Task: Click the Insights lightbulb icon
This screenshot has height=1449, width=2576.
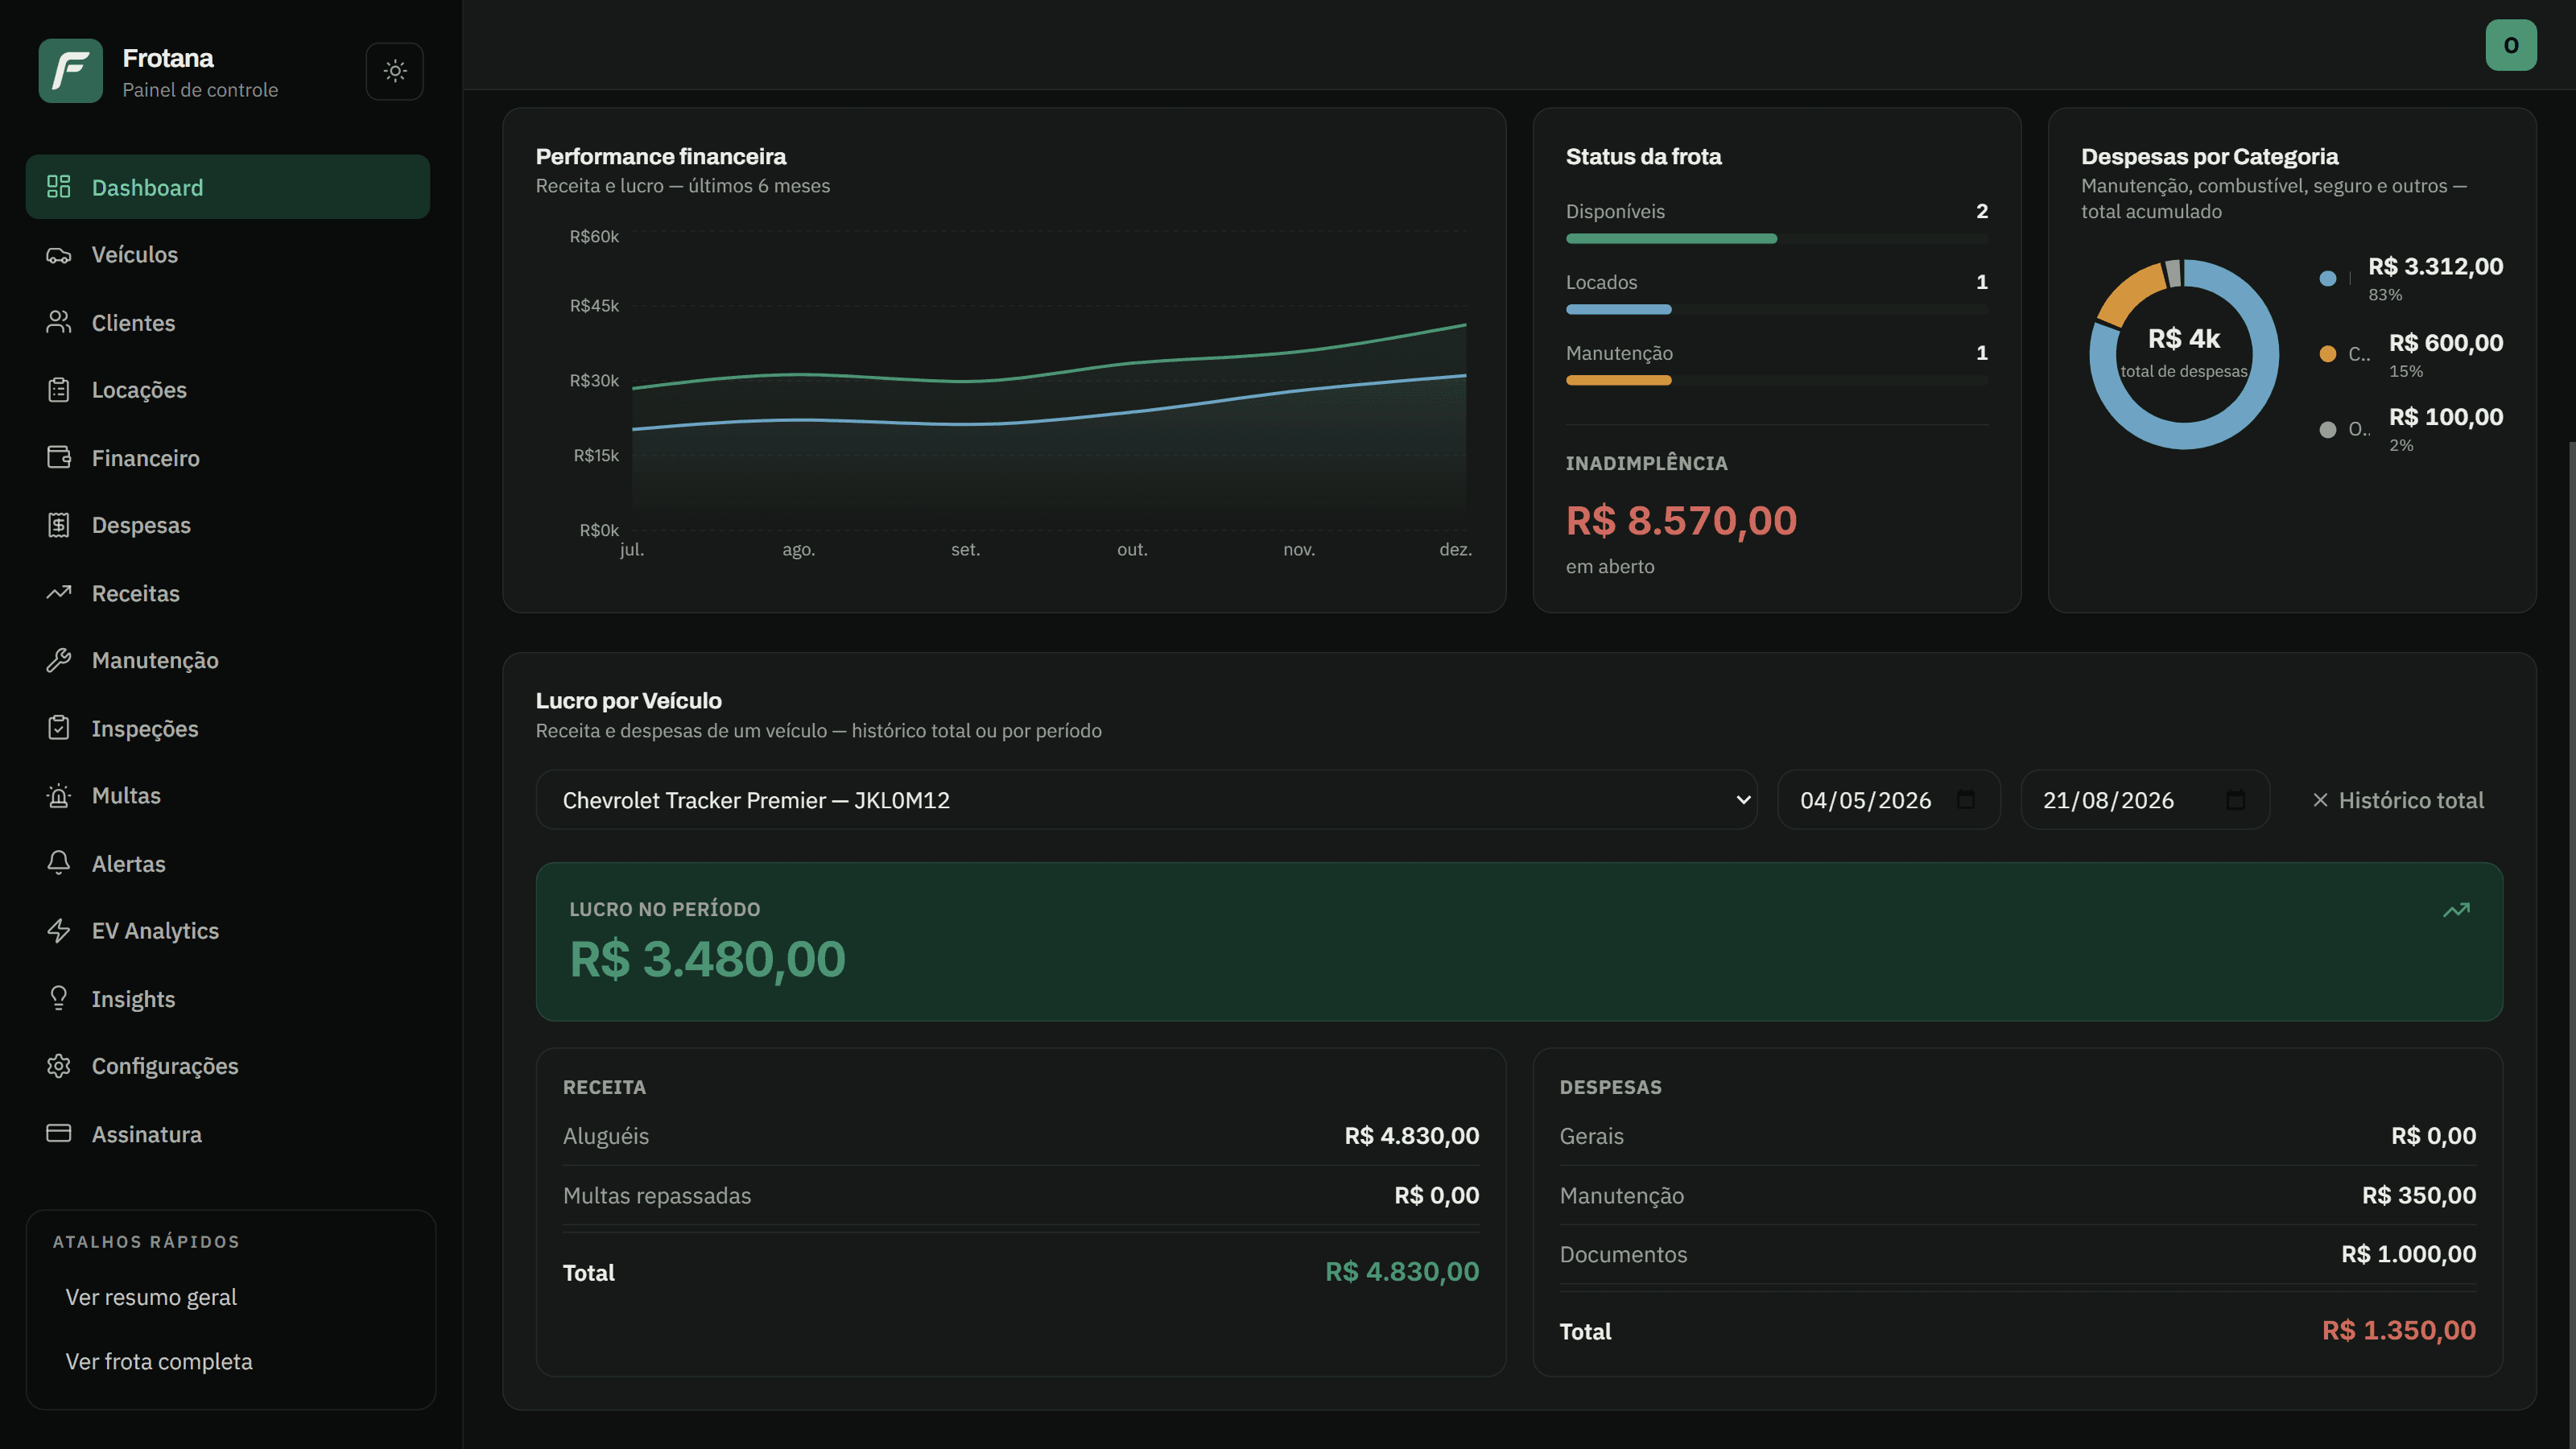Action: [59, 998]
